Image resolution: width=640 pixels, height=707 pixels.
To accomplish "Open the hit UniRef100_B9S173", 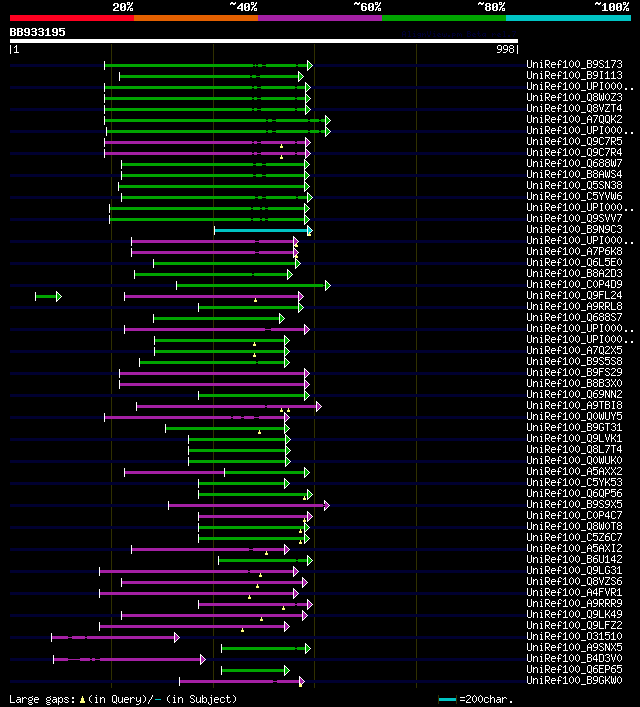I will 574,64.
